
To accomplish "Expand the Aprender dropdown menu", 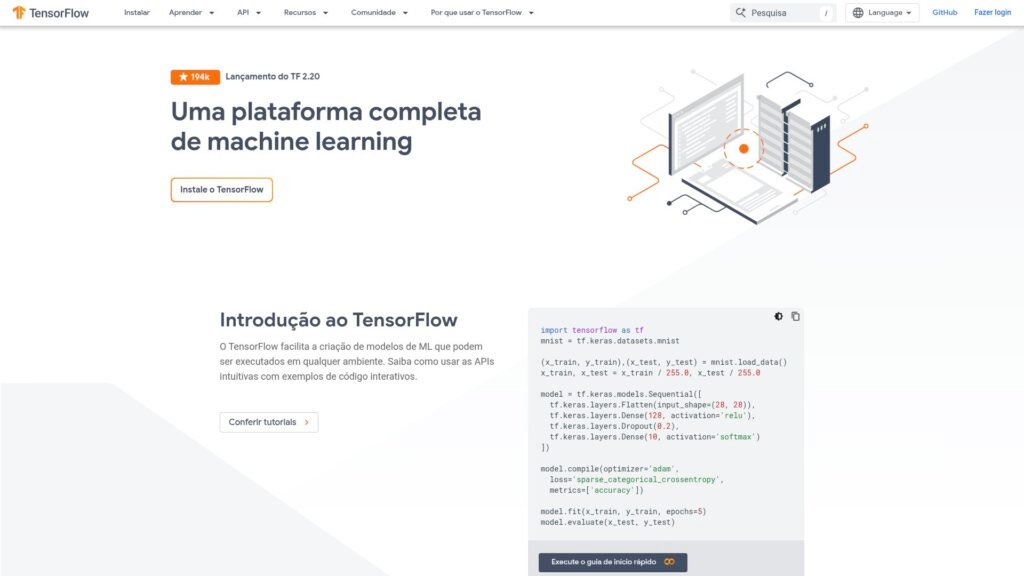I will 191,13.
